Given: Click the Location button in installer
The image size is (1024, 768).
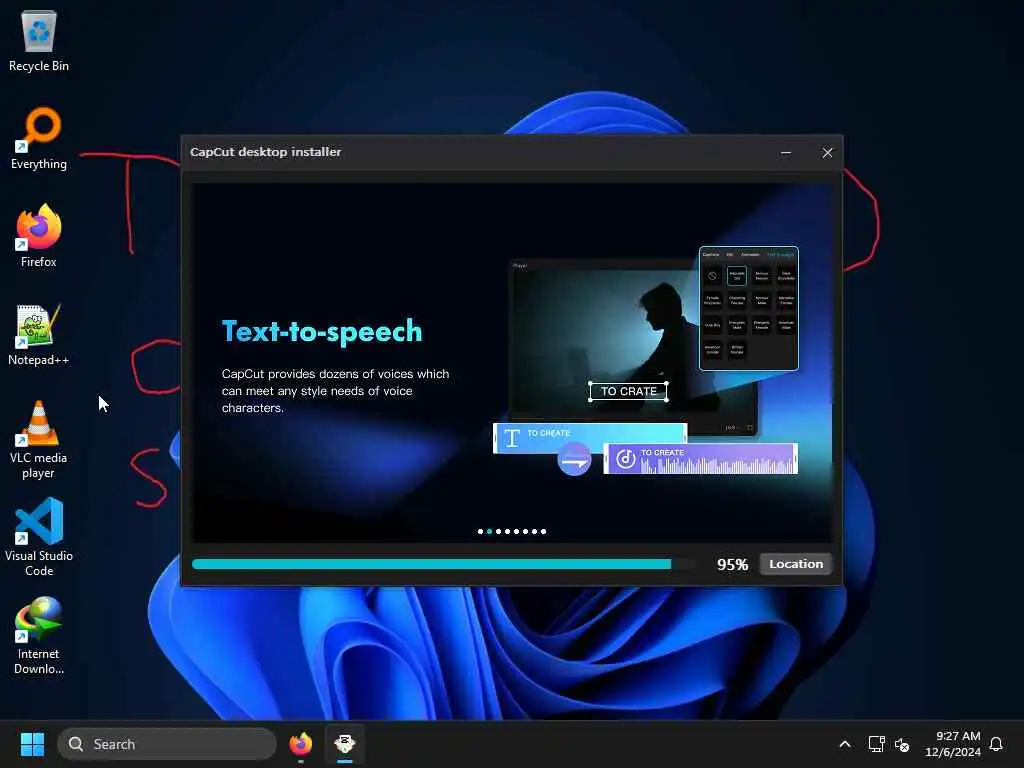Looking at the screenshot, I should pos(795,564).
